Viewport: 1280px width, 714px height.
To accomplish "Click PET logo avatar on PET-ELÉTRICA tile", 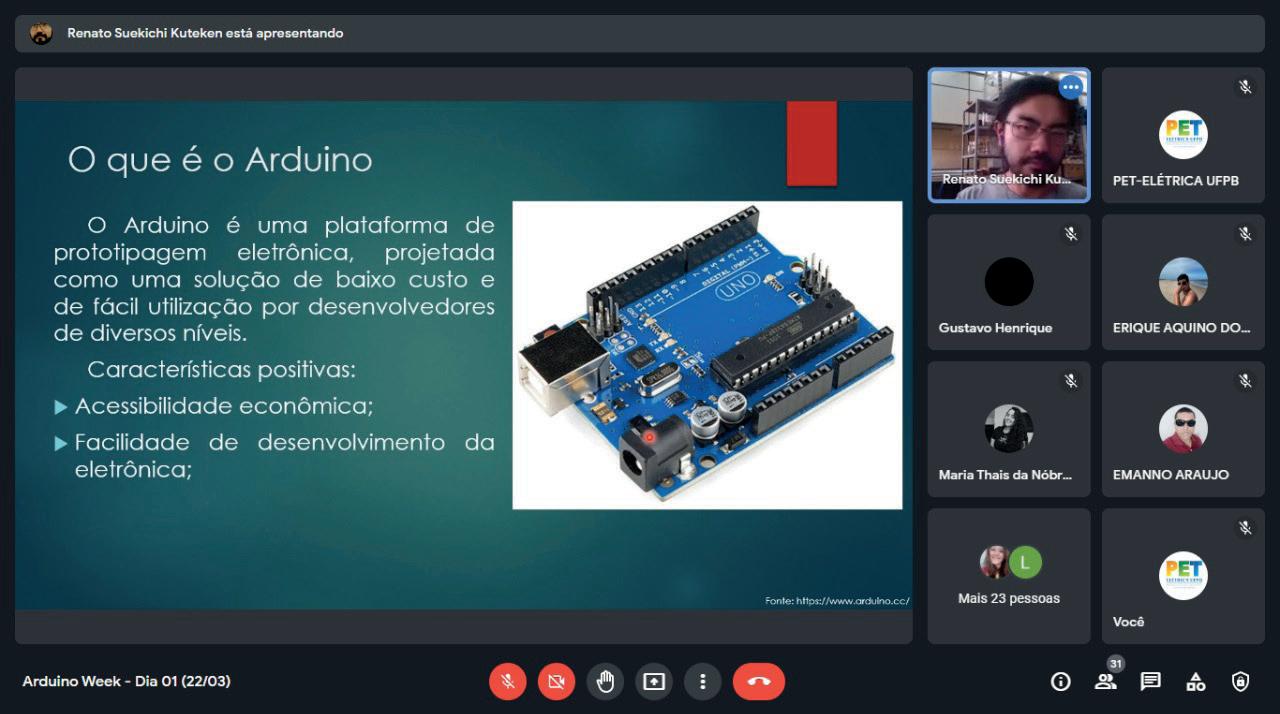I will [x=1183, y=135].
